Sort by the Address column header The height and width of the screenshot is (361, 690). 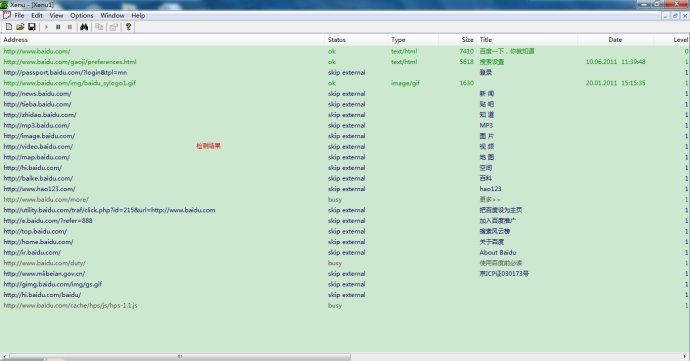pyautogui.click(x=163, y=40)
